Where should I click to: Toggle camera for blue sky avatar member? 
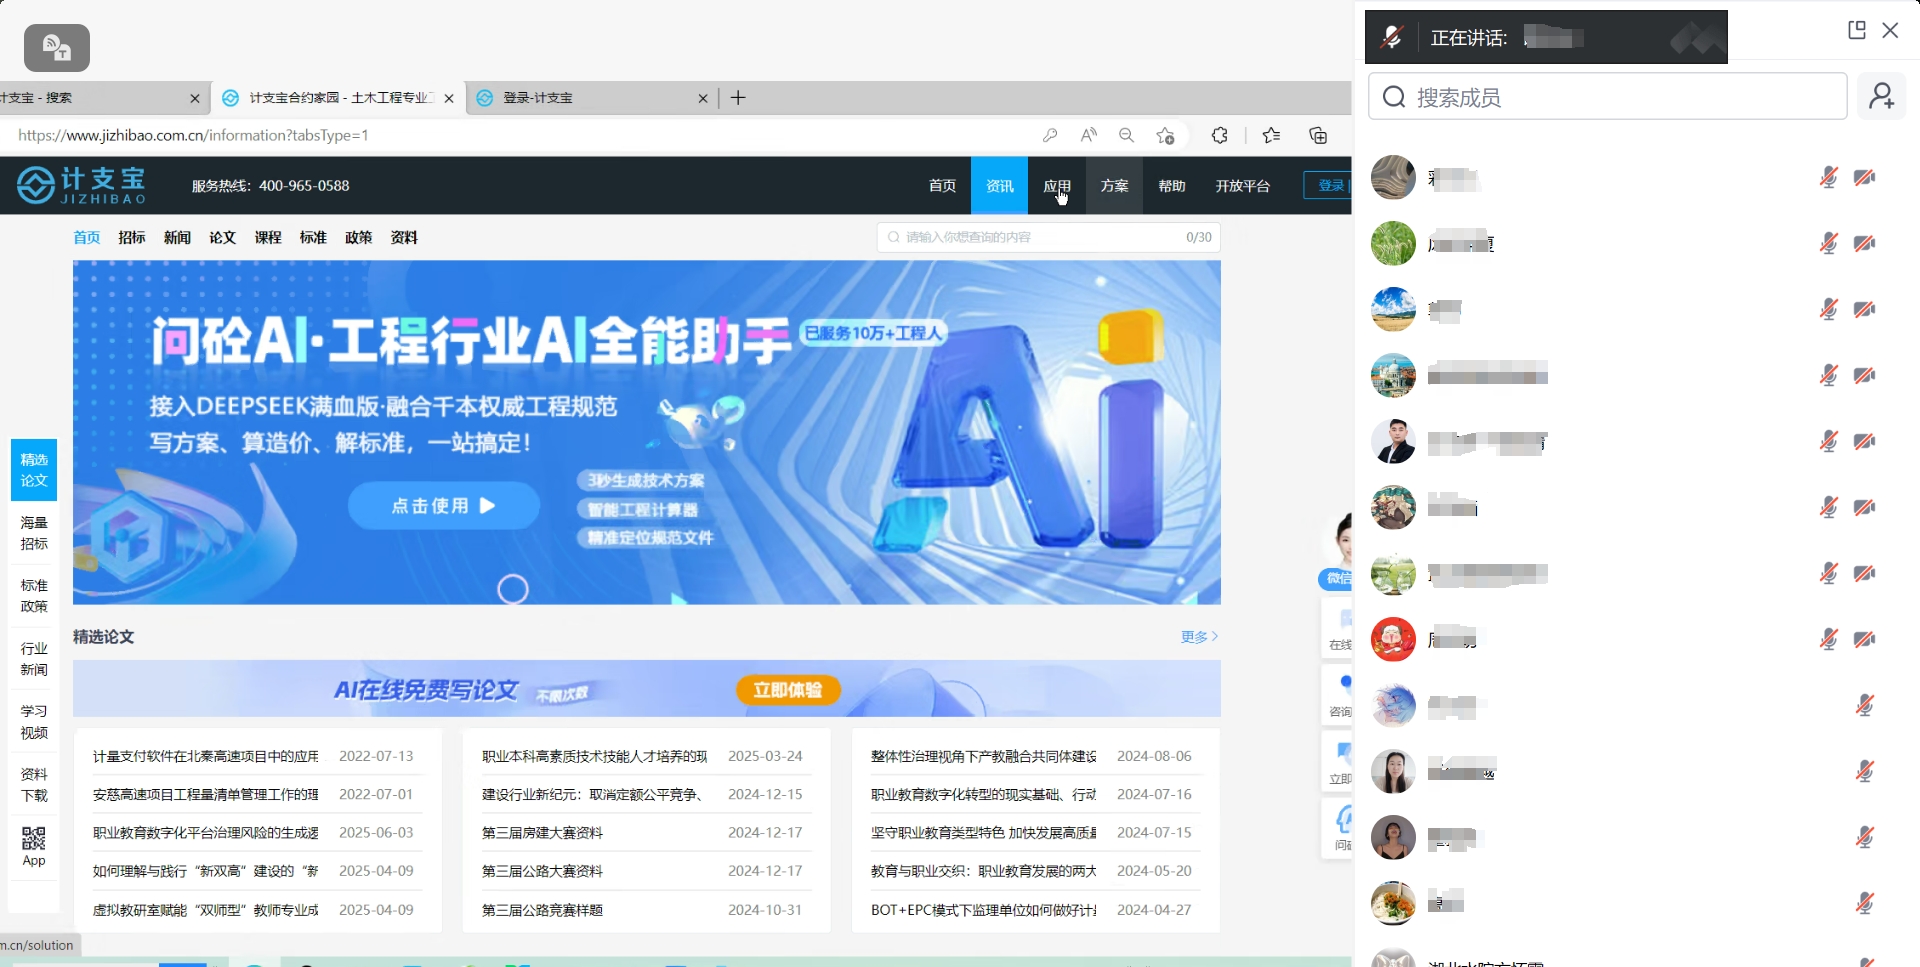(1864, 309)
